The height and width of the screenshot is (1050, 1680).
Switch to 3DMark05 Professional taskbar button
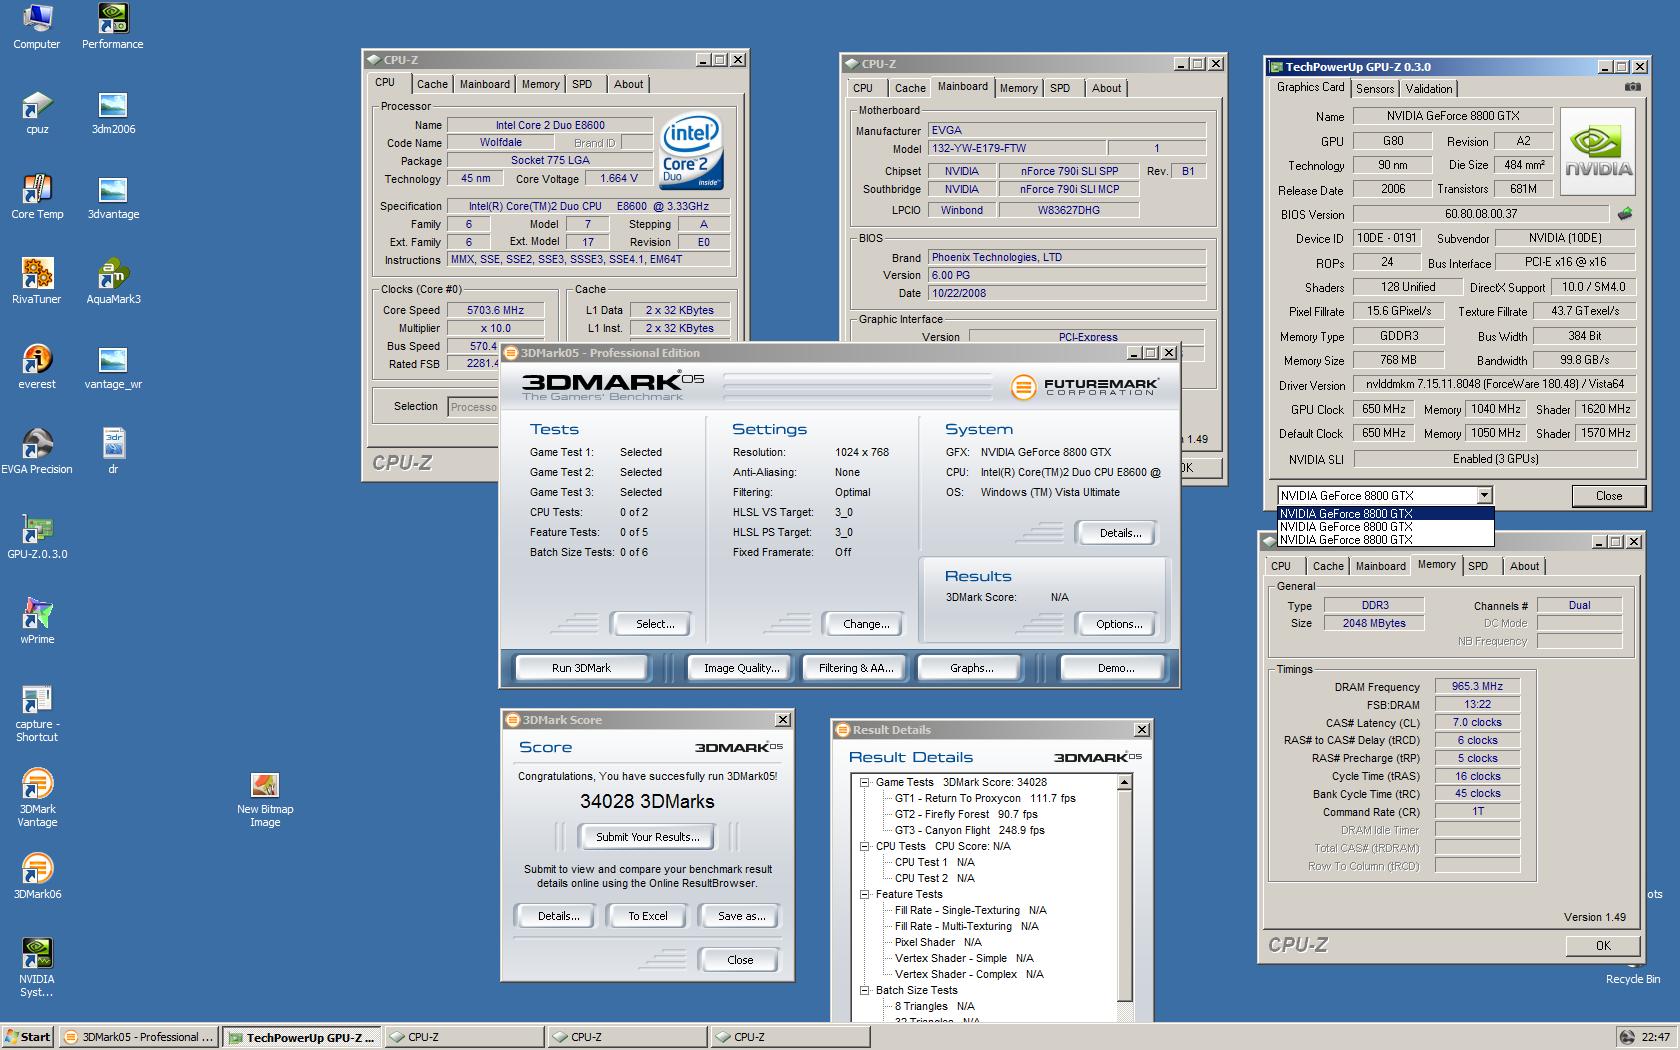point(138,1037)
